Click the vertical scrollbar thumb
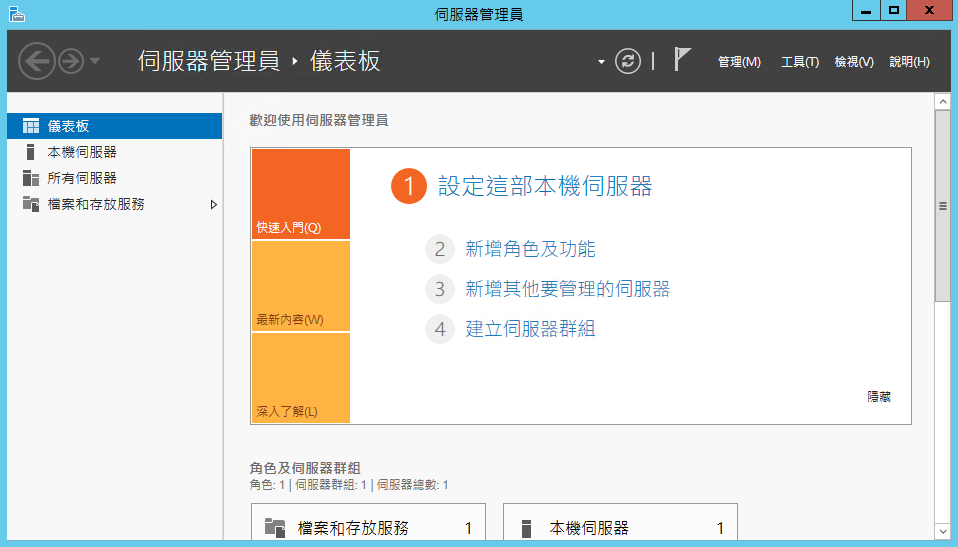 tap(942, 205)
